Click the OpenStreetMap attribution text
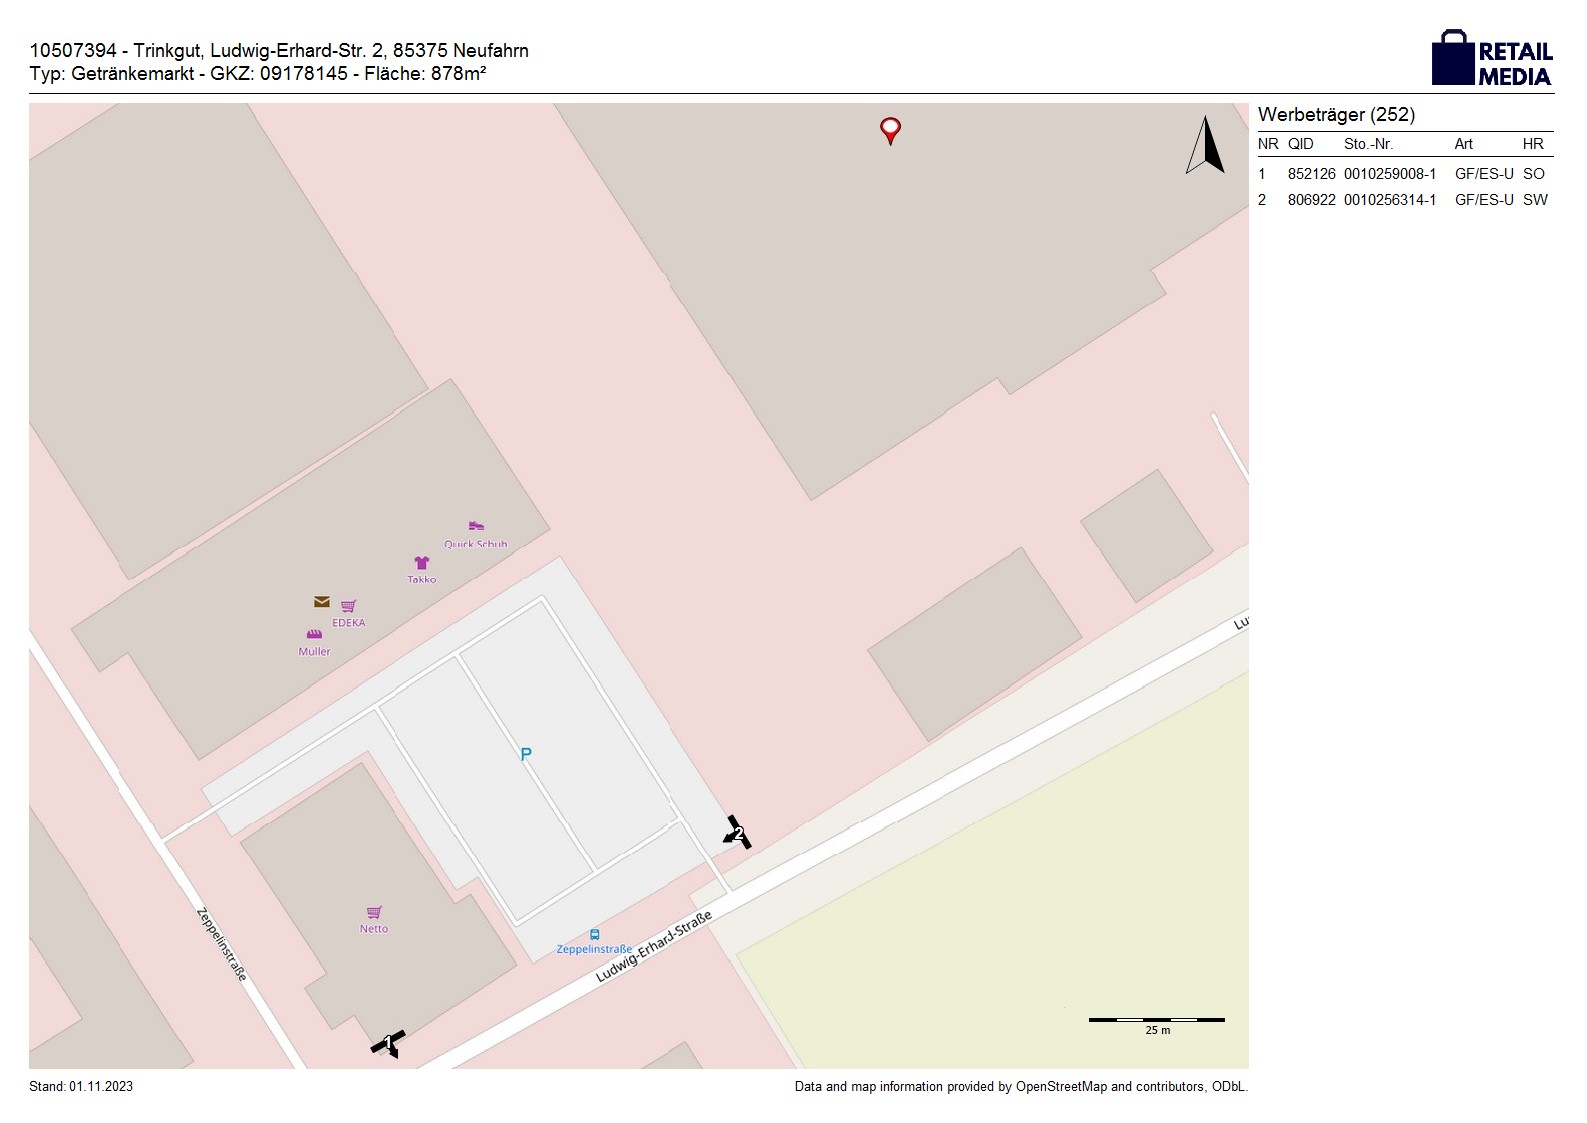Viewport: 1587px width, 1123px height. pyautogui.click(x=1020, y=1086)
